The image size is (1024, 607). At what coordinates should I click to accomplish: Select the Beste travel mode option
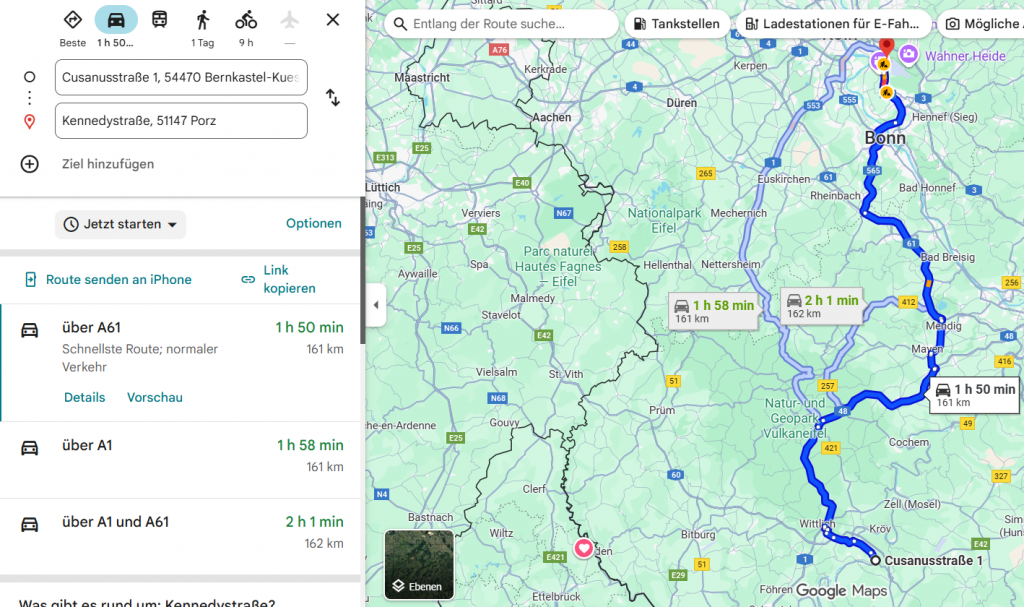[72, 20]
